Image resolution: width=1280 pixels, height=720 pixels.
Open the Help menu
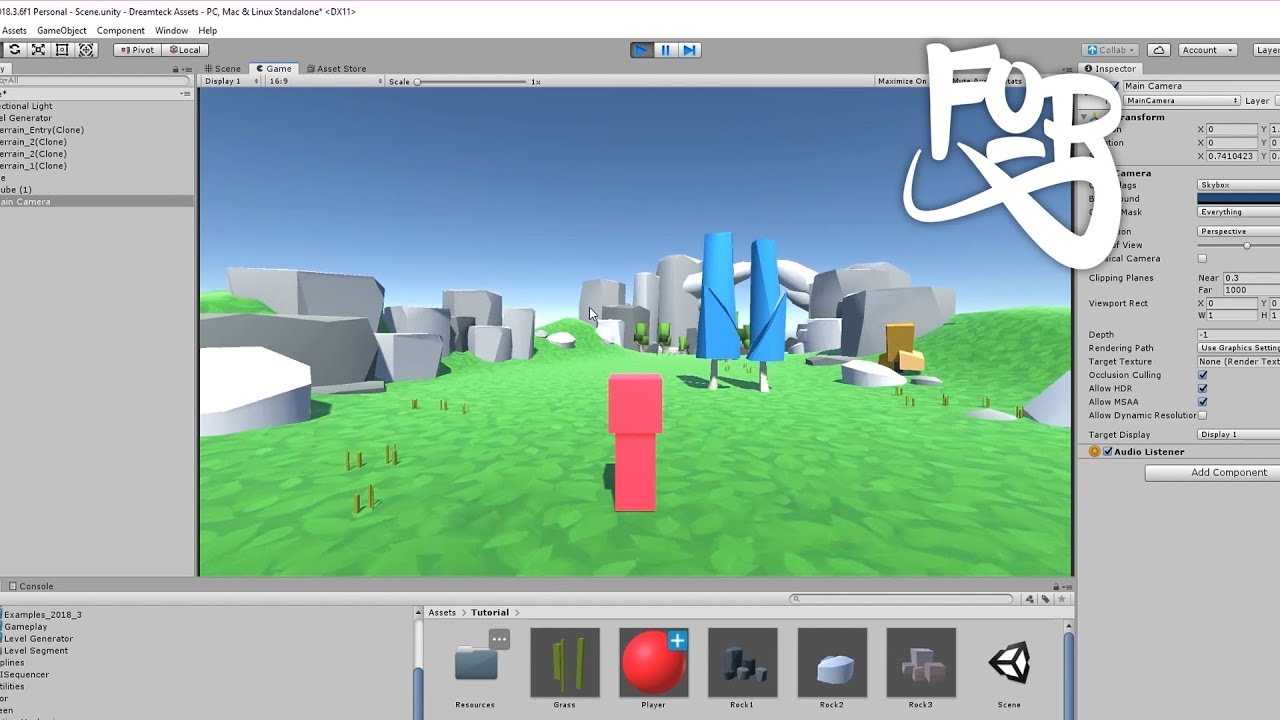(208, 31)
